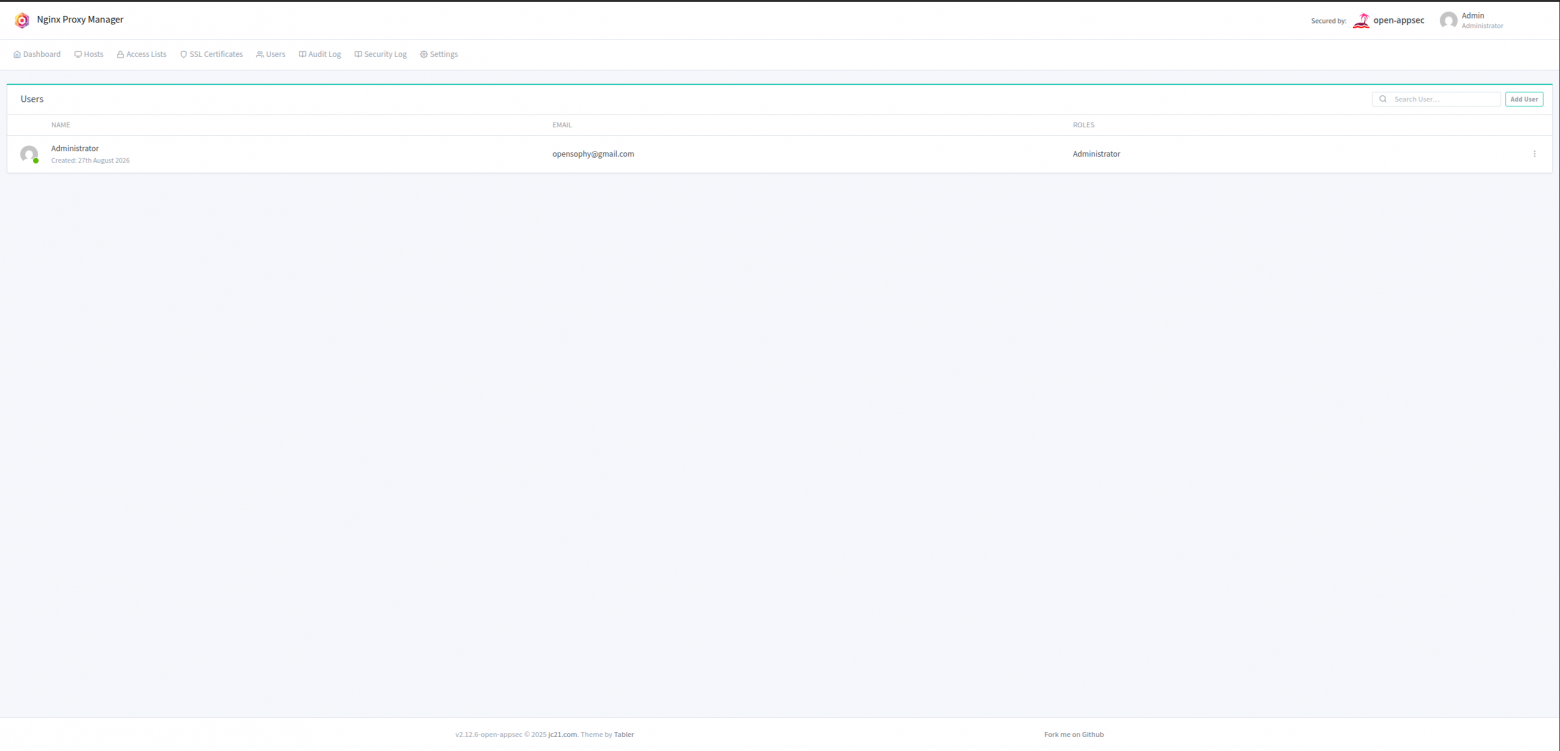Click the Nginx Proxy Manager logo icon
The height and width of the screenshot is (751, 1560).
[22, 20]
